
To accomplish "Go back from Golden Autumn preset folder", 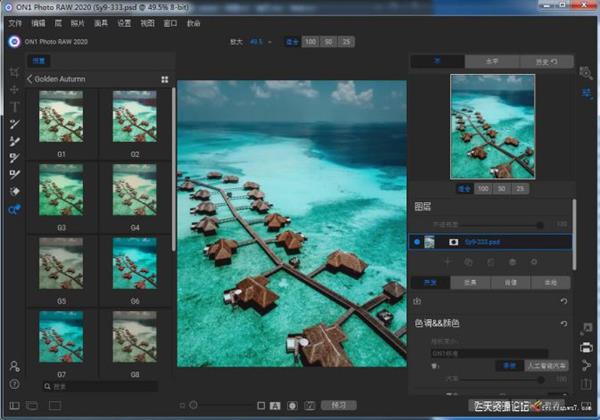I will [x=30, y=78].
